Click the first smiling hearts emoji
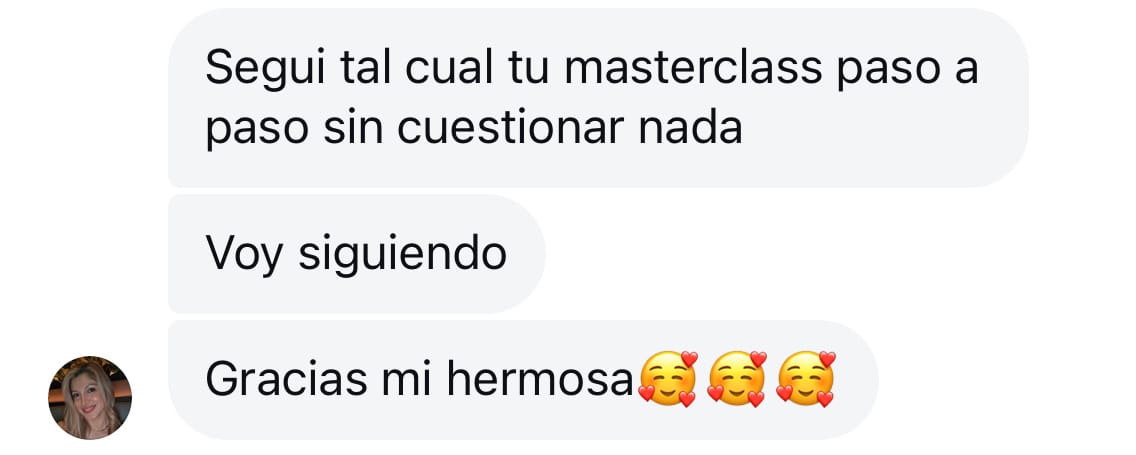Image resolution: width=1136 pixels, height=455 pixels. pos(667,379)
